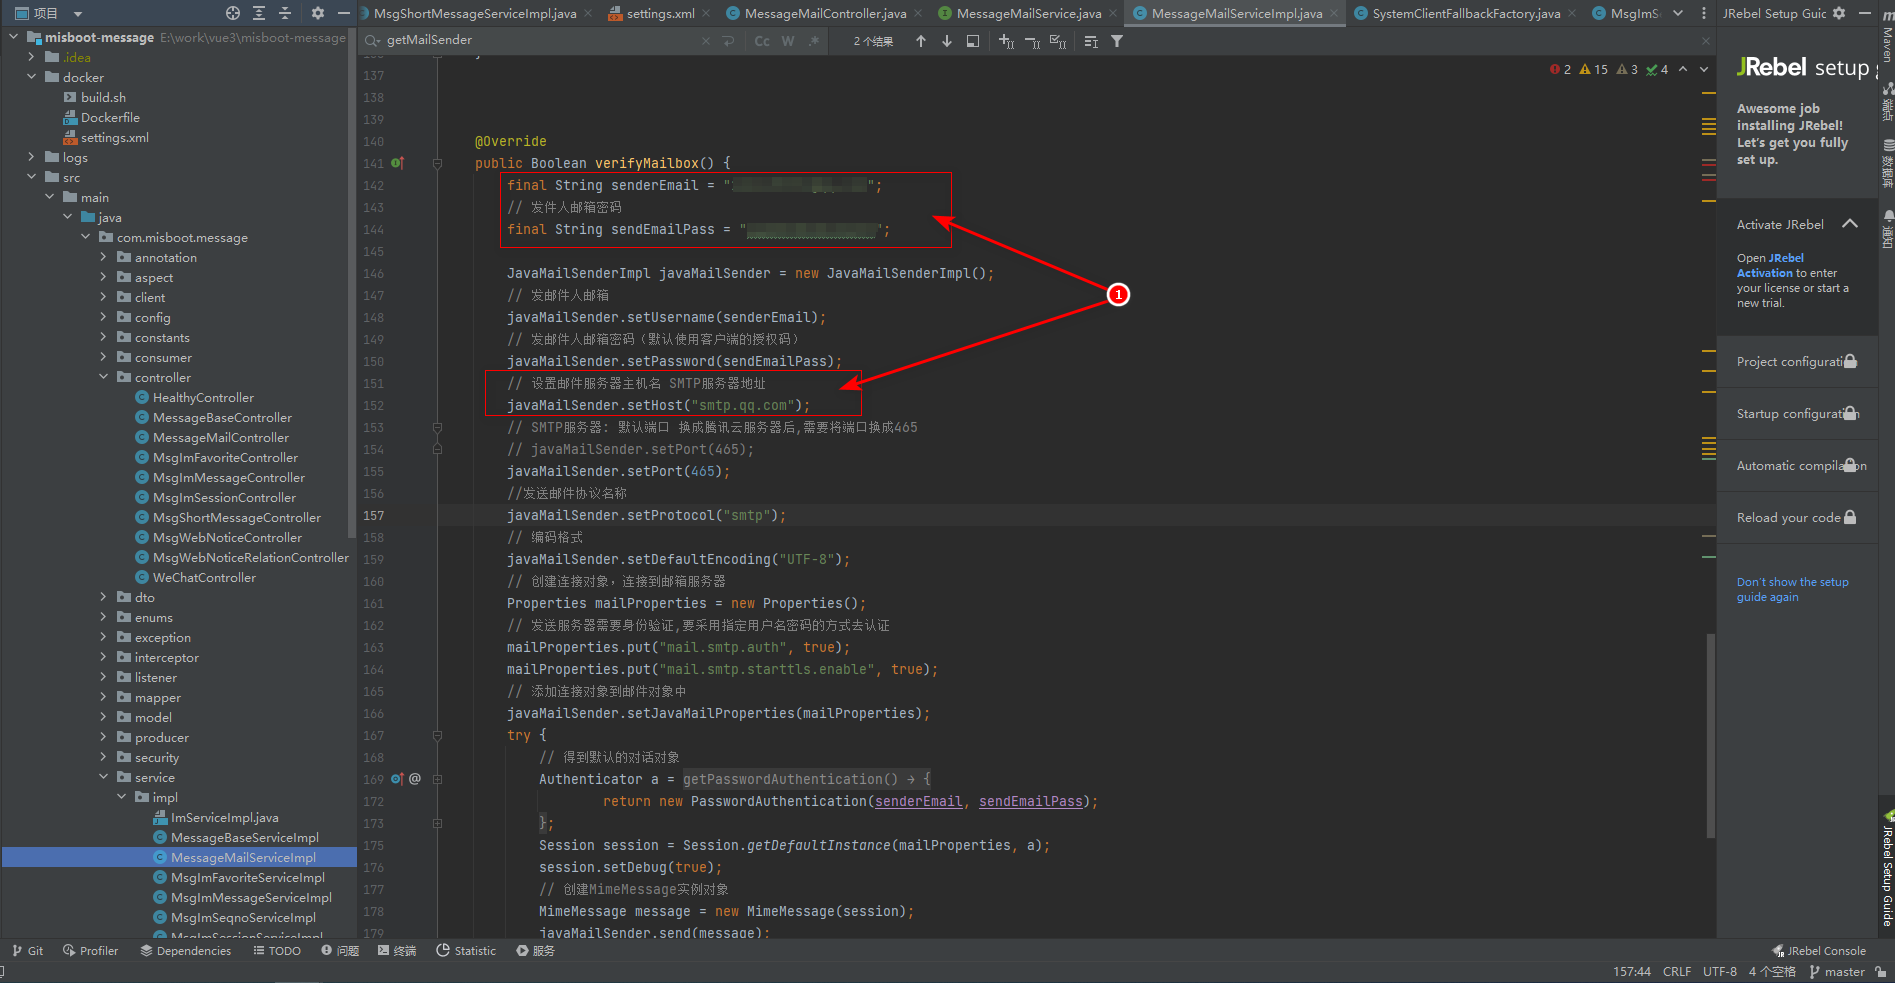Collapse the service package
This screenshot has width=1895, height=983.
pyautogui.click(x=103, y=777)
